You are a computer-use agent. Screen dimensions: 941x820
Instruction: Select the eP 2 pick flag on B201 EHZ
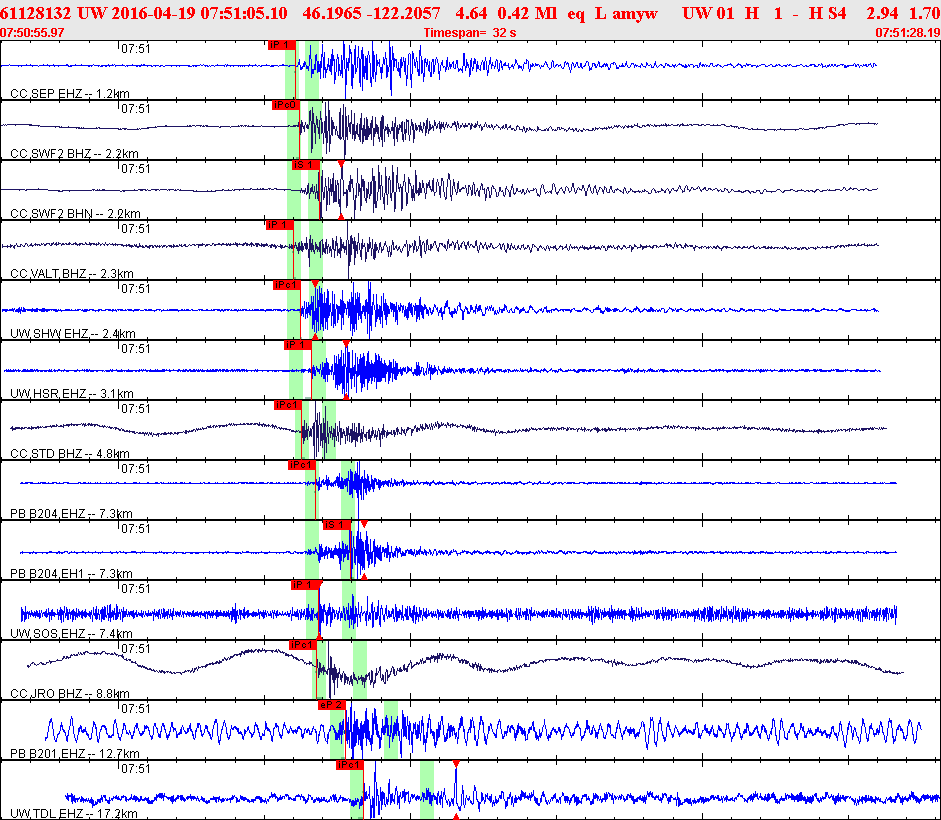(332, 705)
